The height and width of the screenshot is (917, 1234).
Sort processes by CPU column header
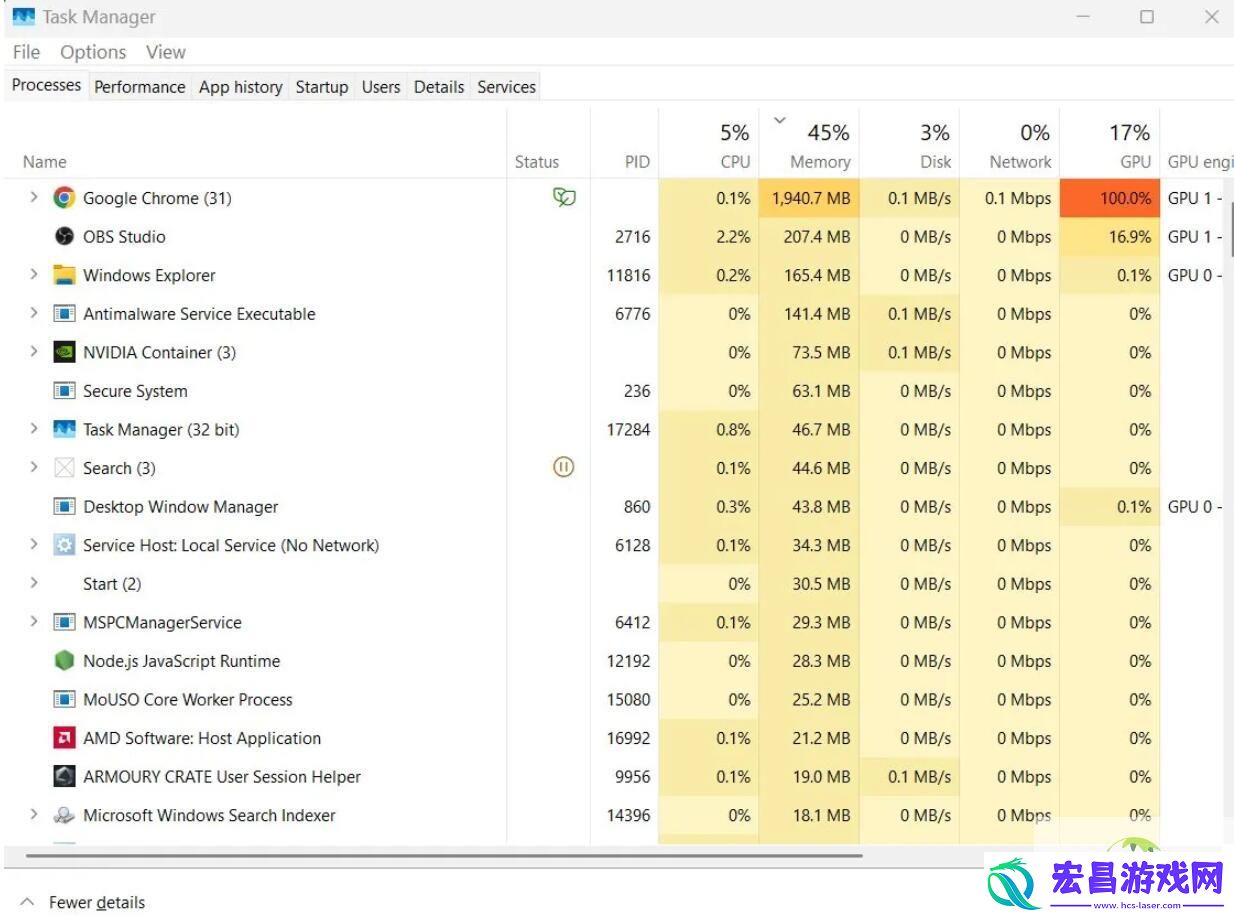coord(709,143)
